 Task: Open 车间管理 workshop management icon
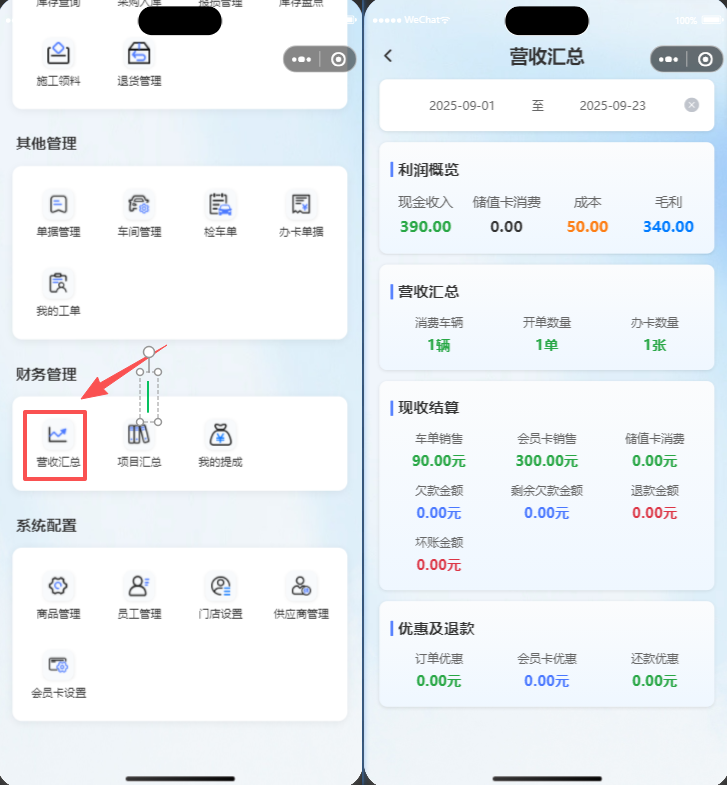(x=139, y=204)
